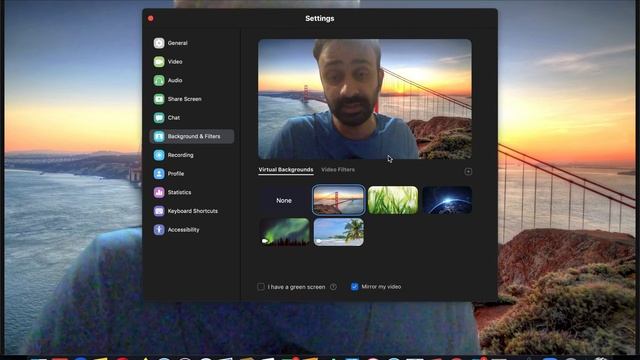Viewport: 640px width, 360px height.
Task: Open the General settings icon
Action: click(159, 43)
